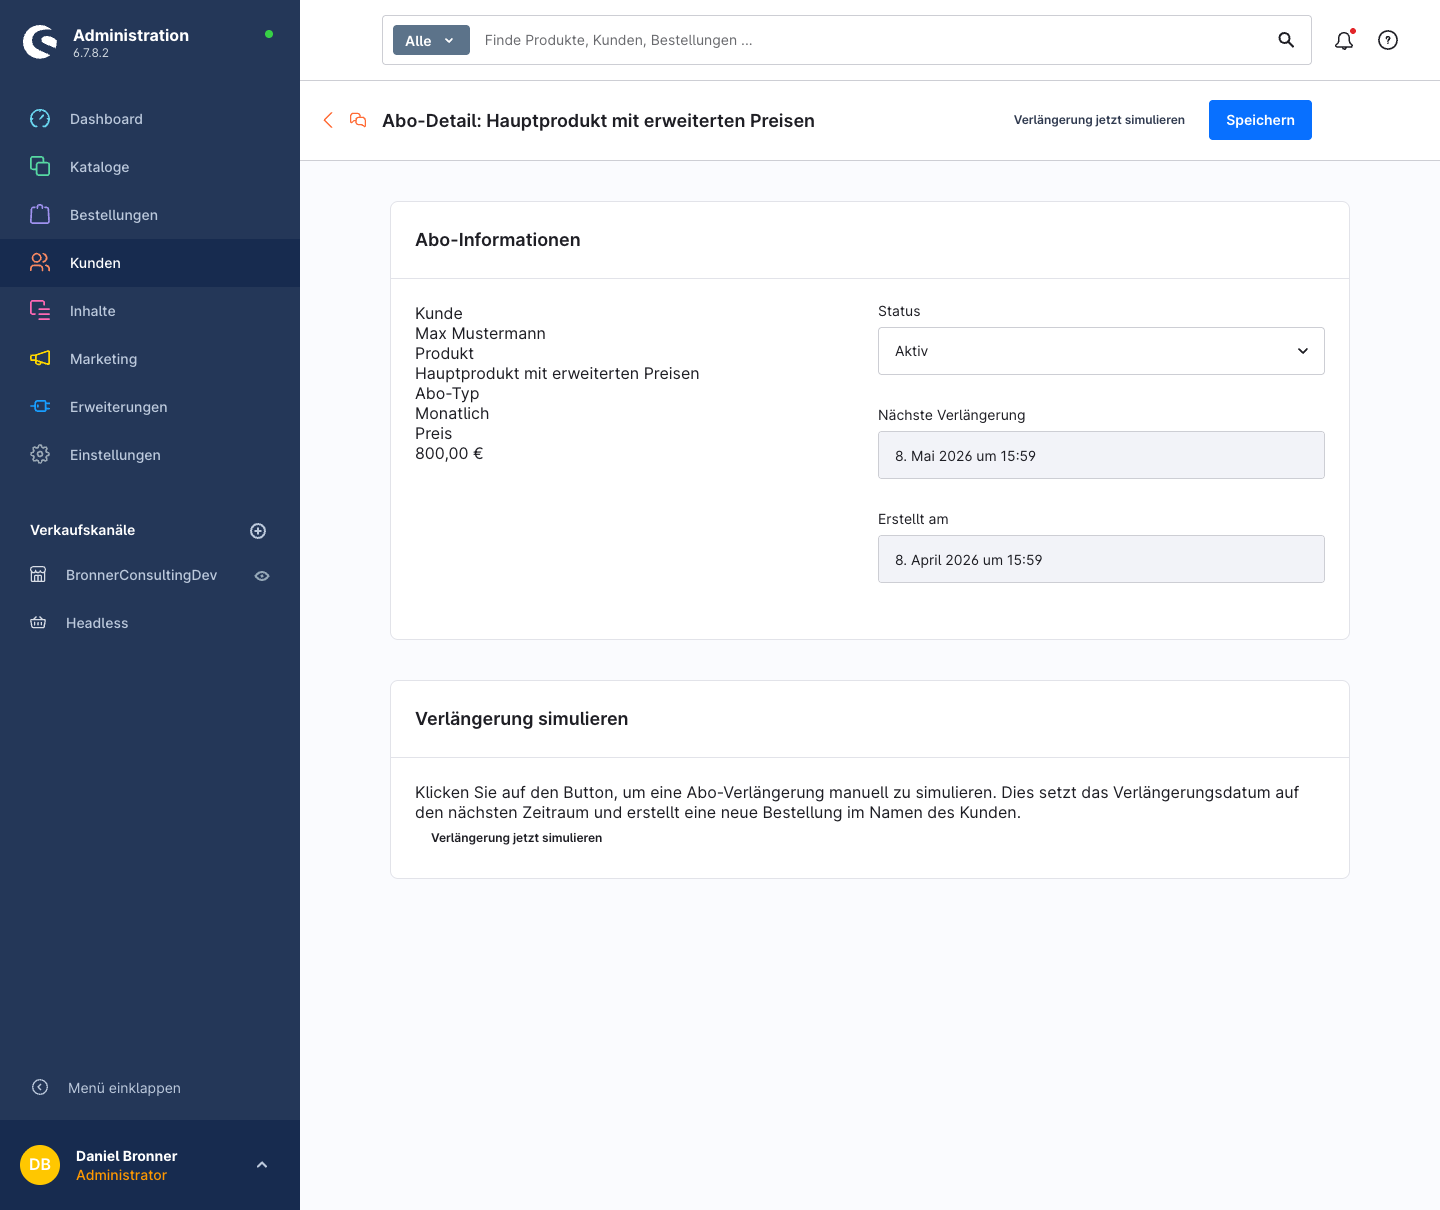Screen dimensions: 1440x1210
Task: Open notifications bell icon
Action: click(1344, 40)
